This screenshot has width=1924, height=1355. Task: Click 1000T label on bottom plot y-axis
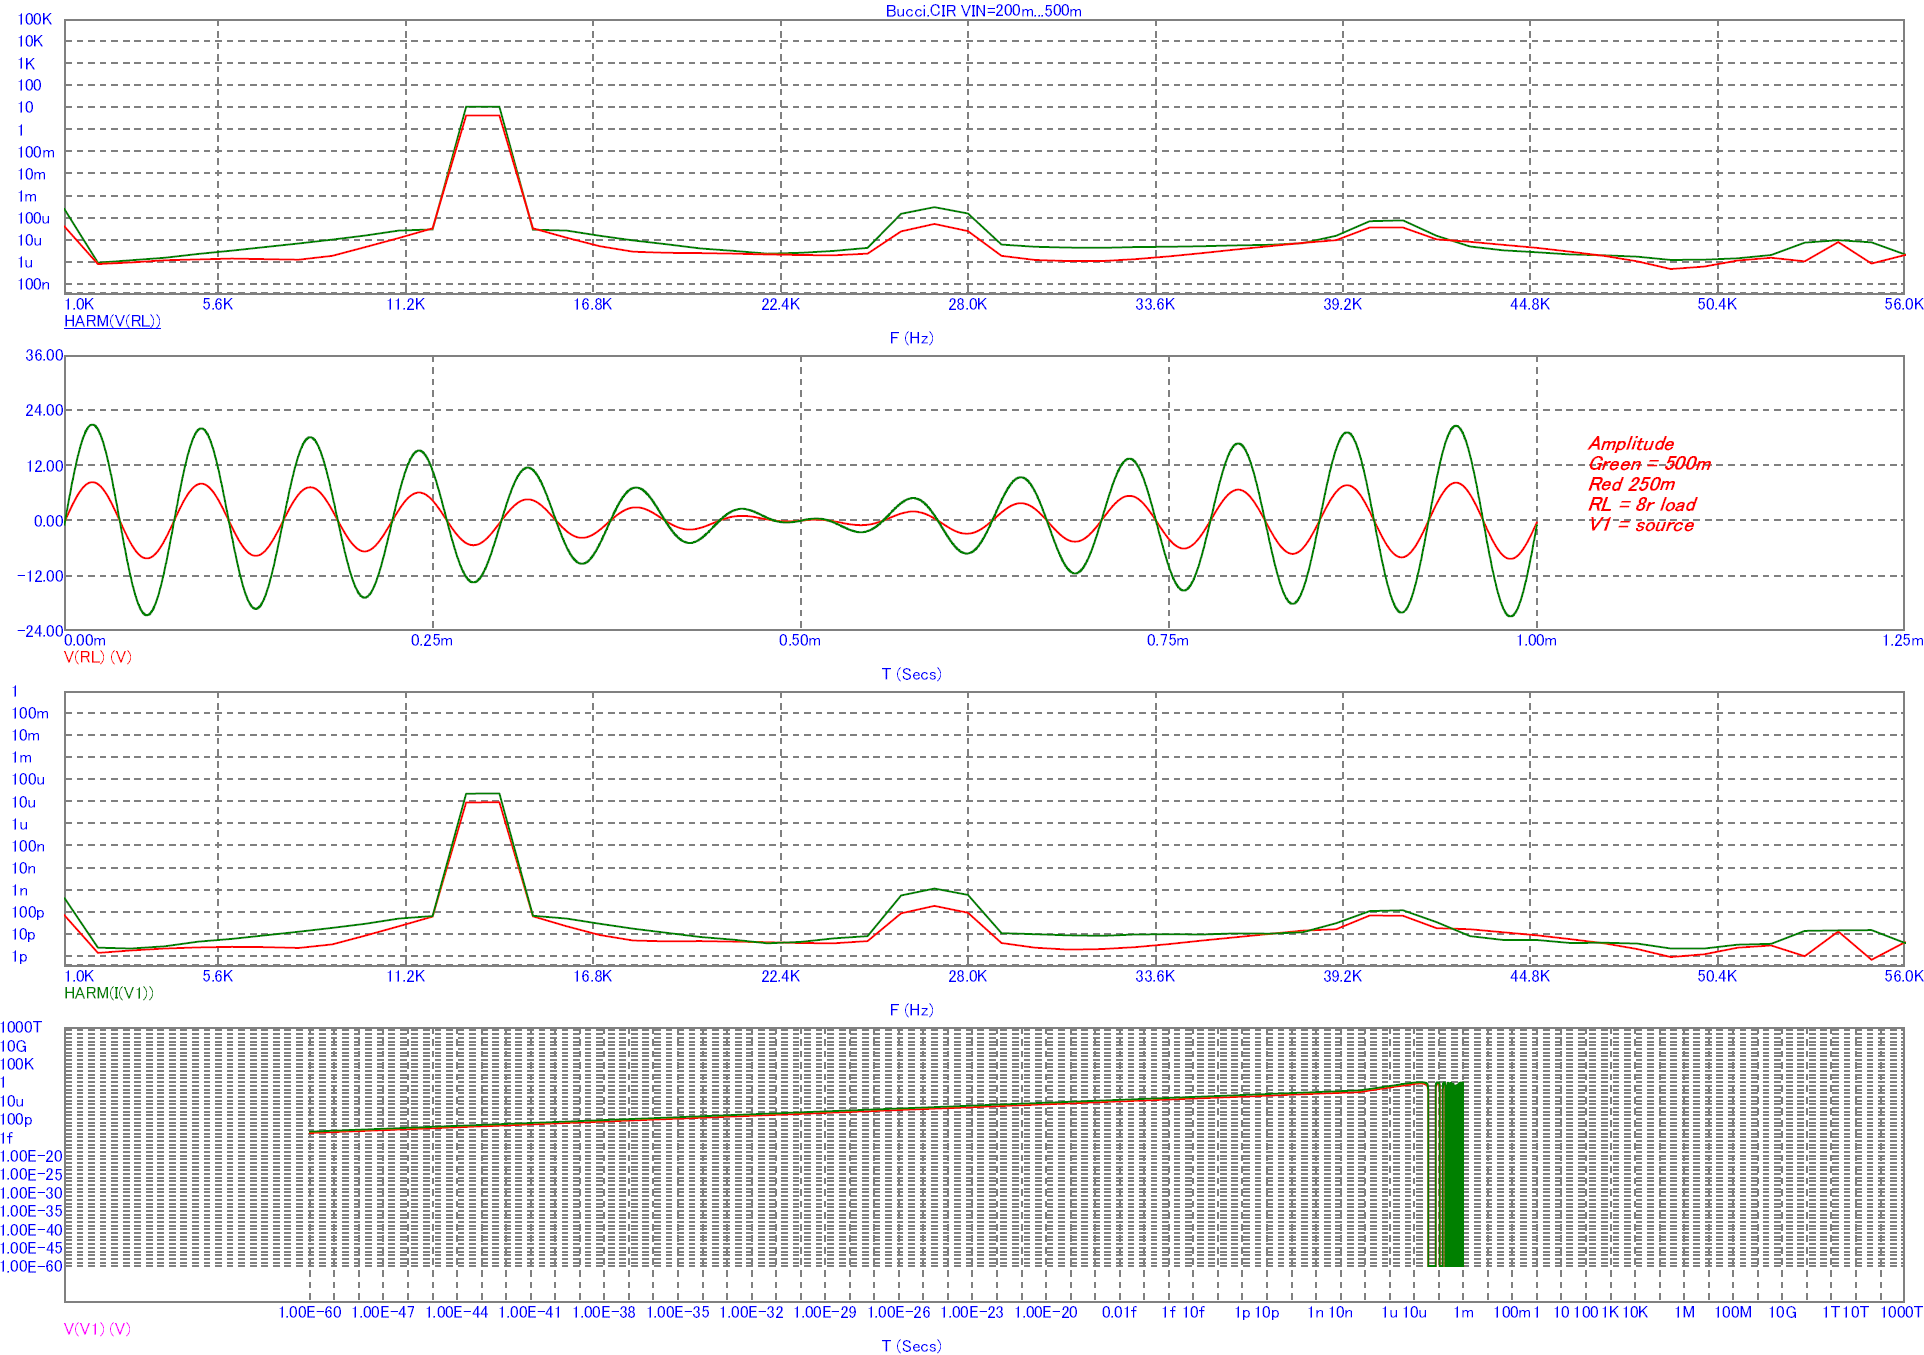tap(21, 1027)
